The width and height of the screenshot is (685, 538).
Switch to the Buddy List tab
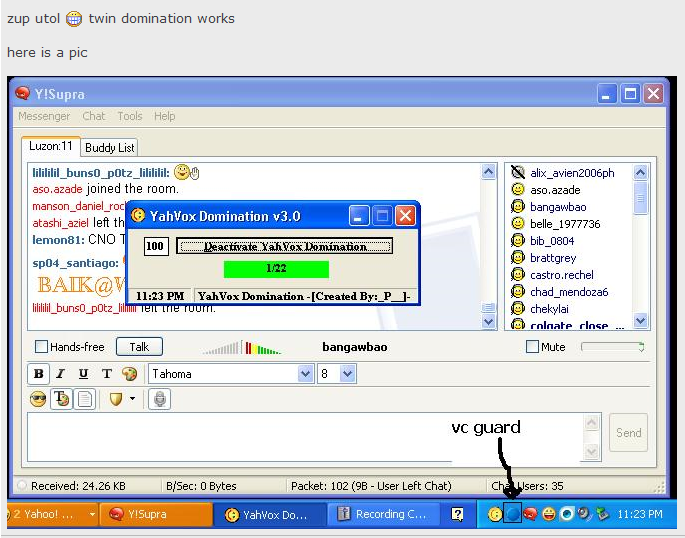109,147
